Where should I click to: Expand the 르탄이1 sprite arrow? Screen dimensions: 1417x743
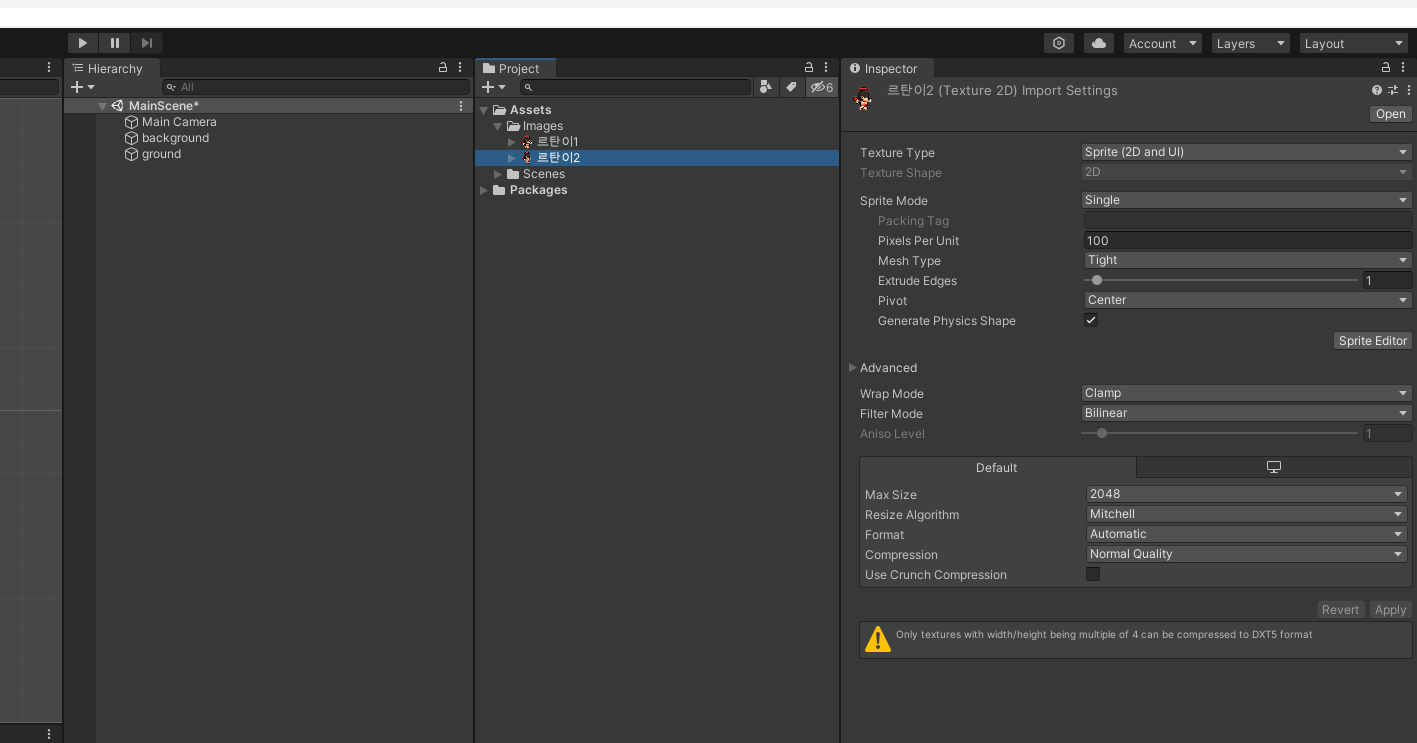512,142
